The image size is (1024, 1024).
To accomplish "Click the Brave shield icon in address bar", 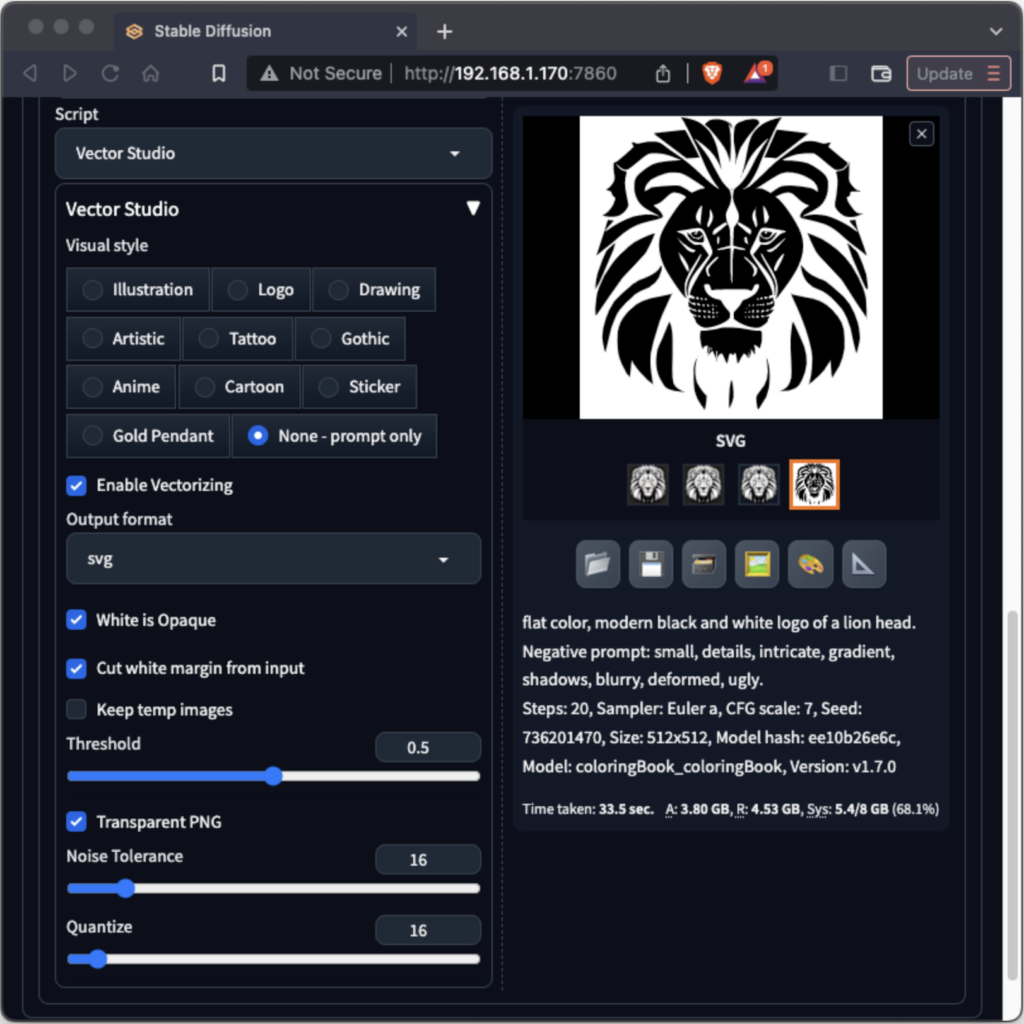I will coord(712,72).
